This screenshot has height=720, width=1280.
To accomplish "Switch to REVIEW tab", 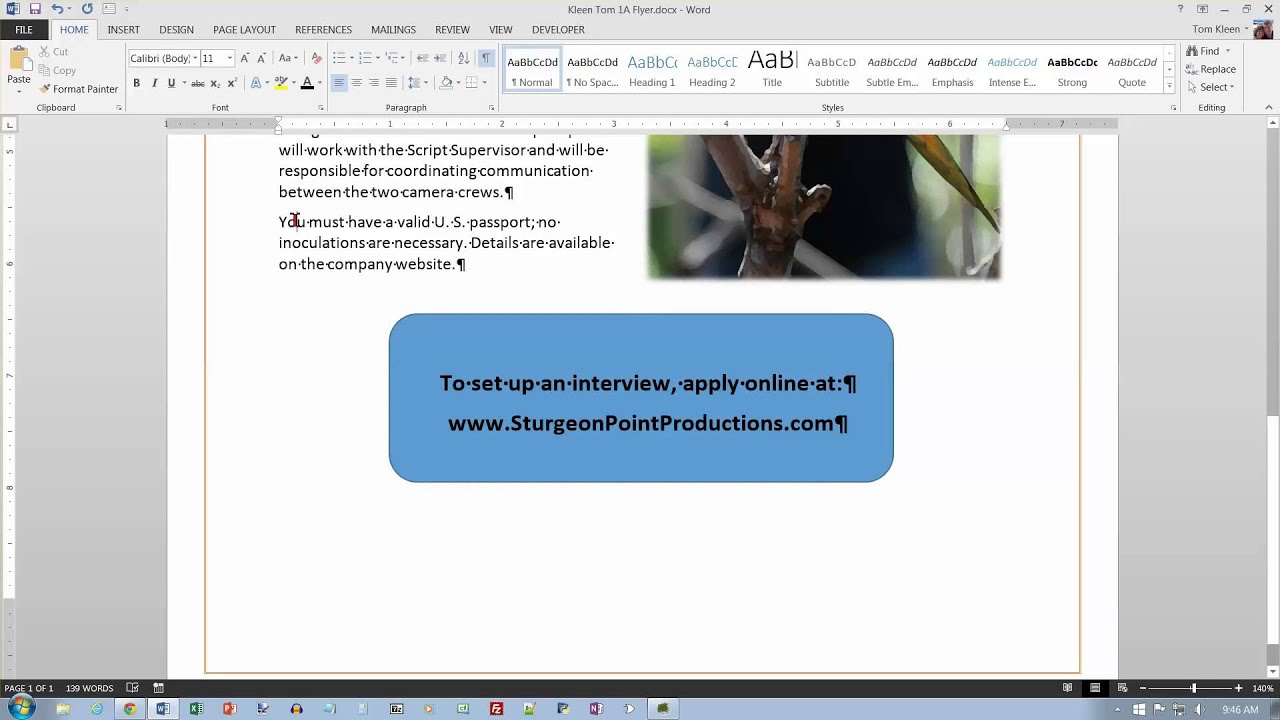I will tap(452, 30).
